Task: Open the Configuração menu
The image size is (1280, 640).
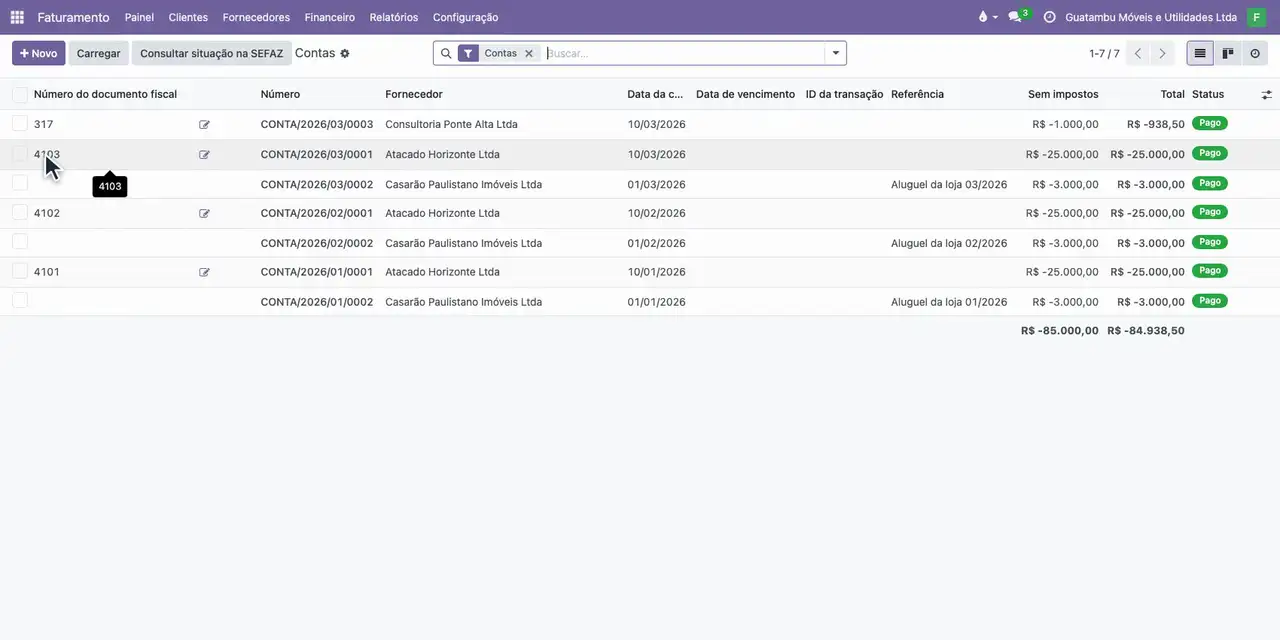Action: point(465,17)
